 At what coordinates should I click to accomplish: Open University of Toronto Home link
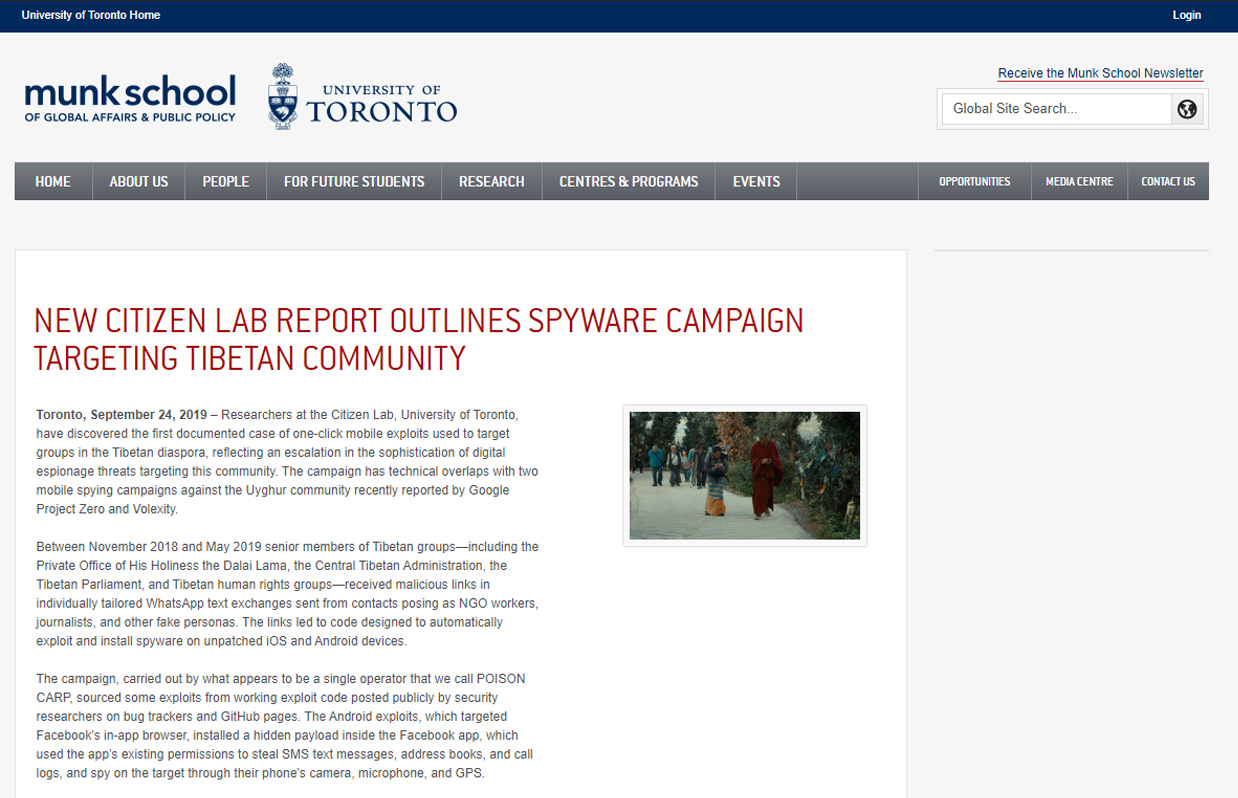[91, 15]
